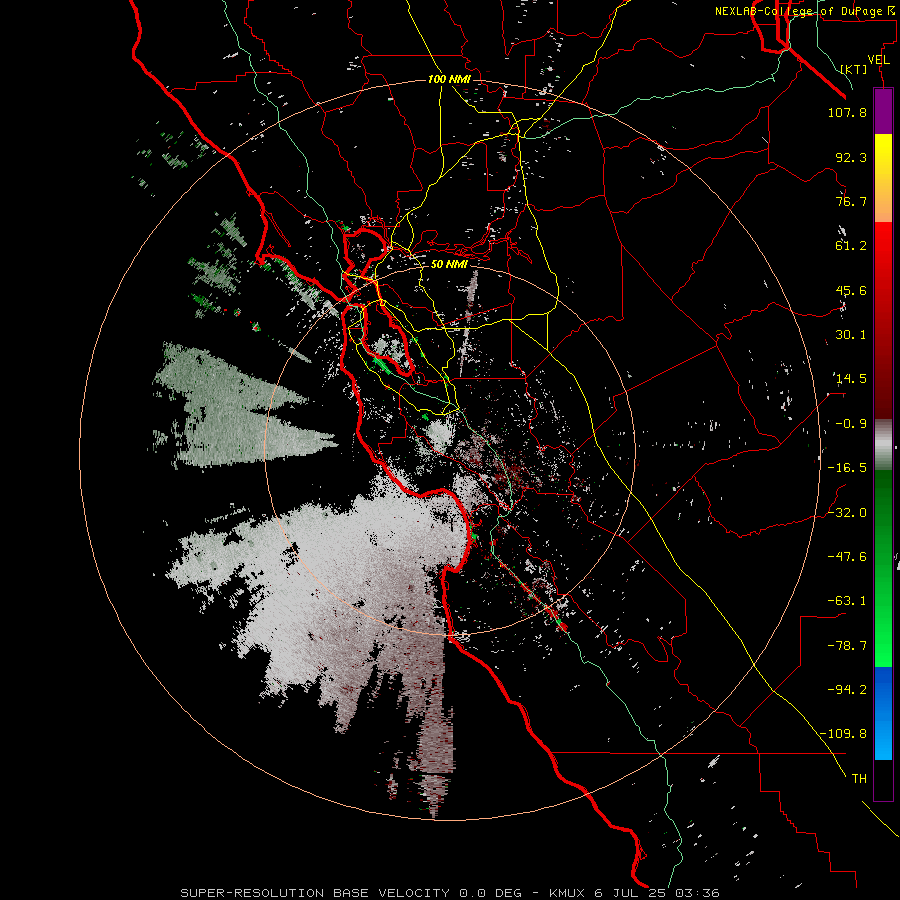Click the TH threshold label in legend
Viewport: 900px width, 900px height.
[x=859, y=779]
